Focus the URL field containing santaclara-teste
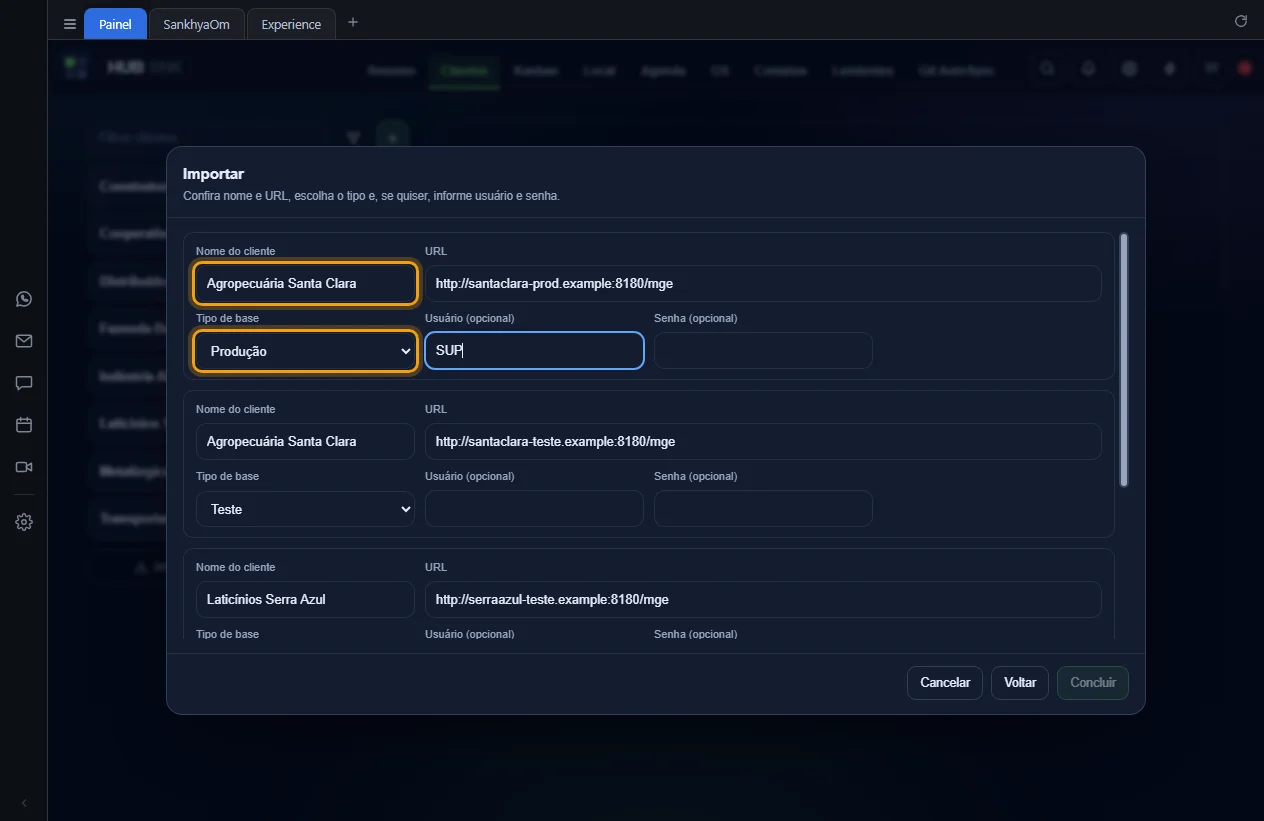Screen dimensions: 1264x821 tap(763, 441)
